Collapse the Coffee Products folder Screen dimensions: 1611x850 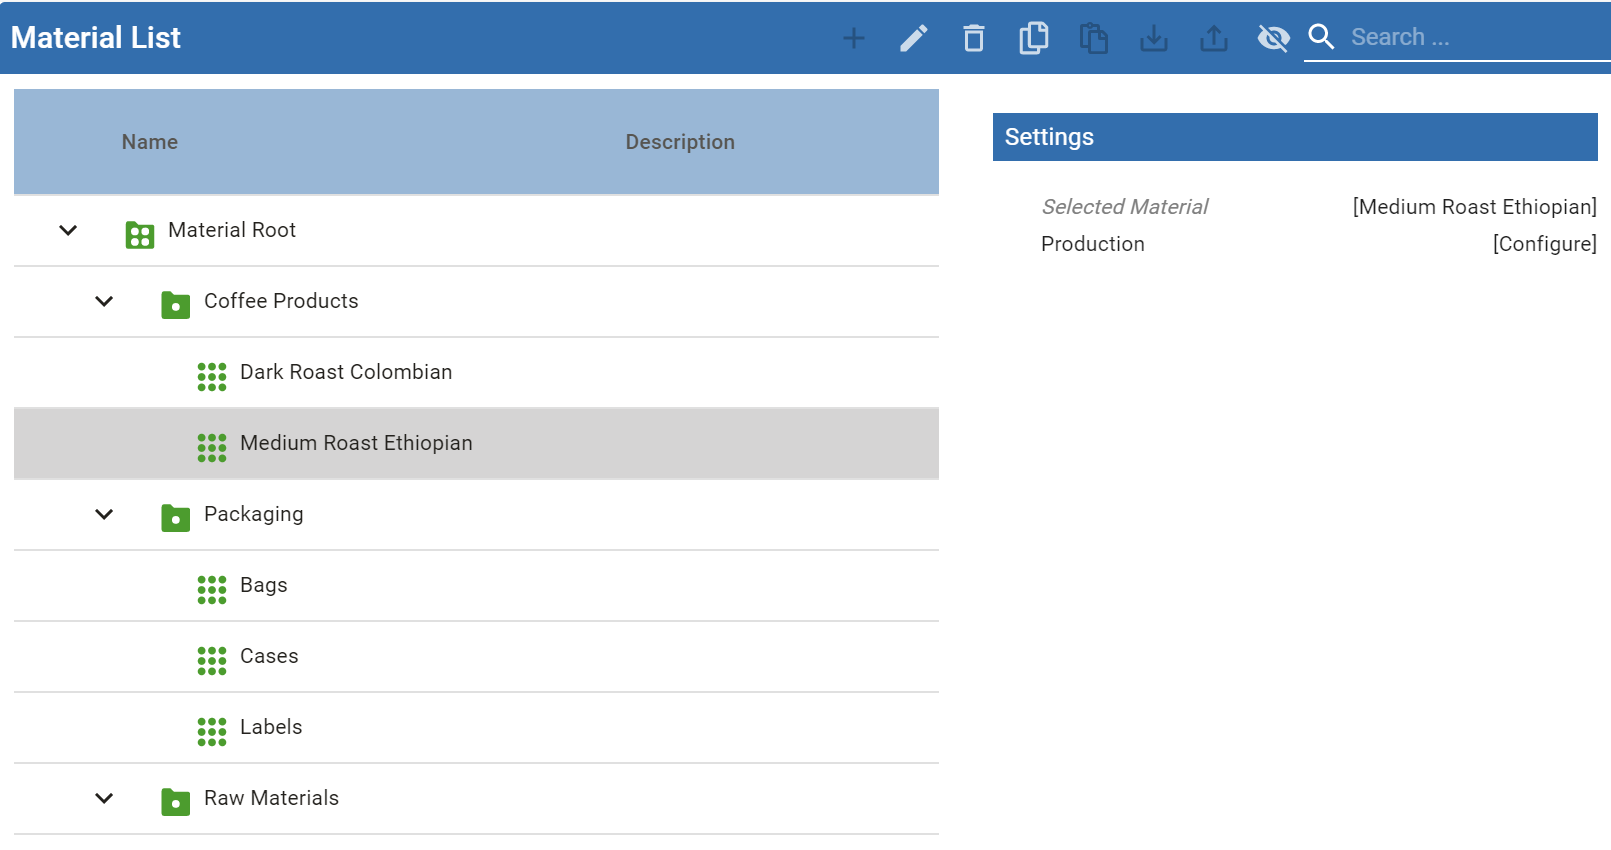pyautogui.click(x=104, y=301)
